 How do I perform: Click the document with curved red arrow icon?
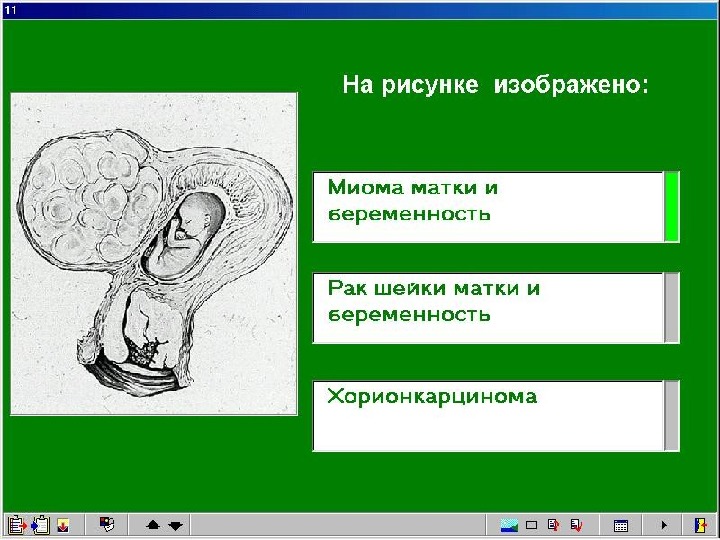554,524
